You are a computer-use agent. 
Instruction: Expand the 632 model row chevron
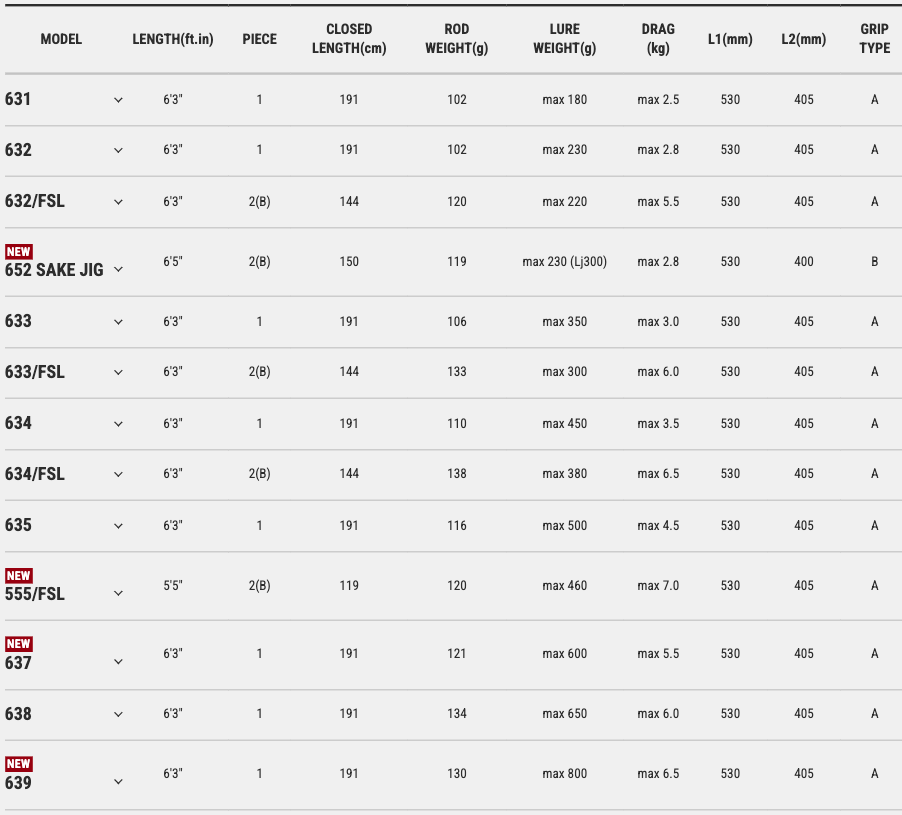pos(118,150)
